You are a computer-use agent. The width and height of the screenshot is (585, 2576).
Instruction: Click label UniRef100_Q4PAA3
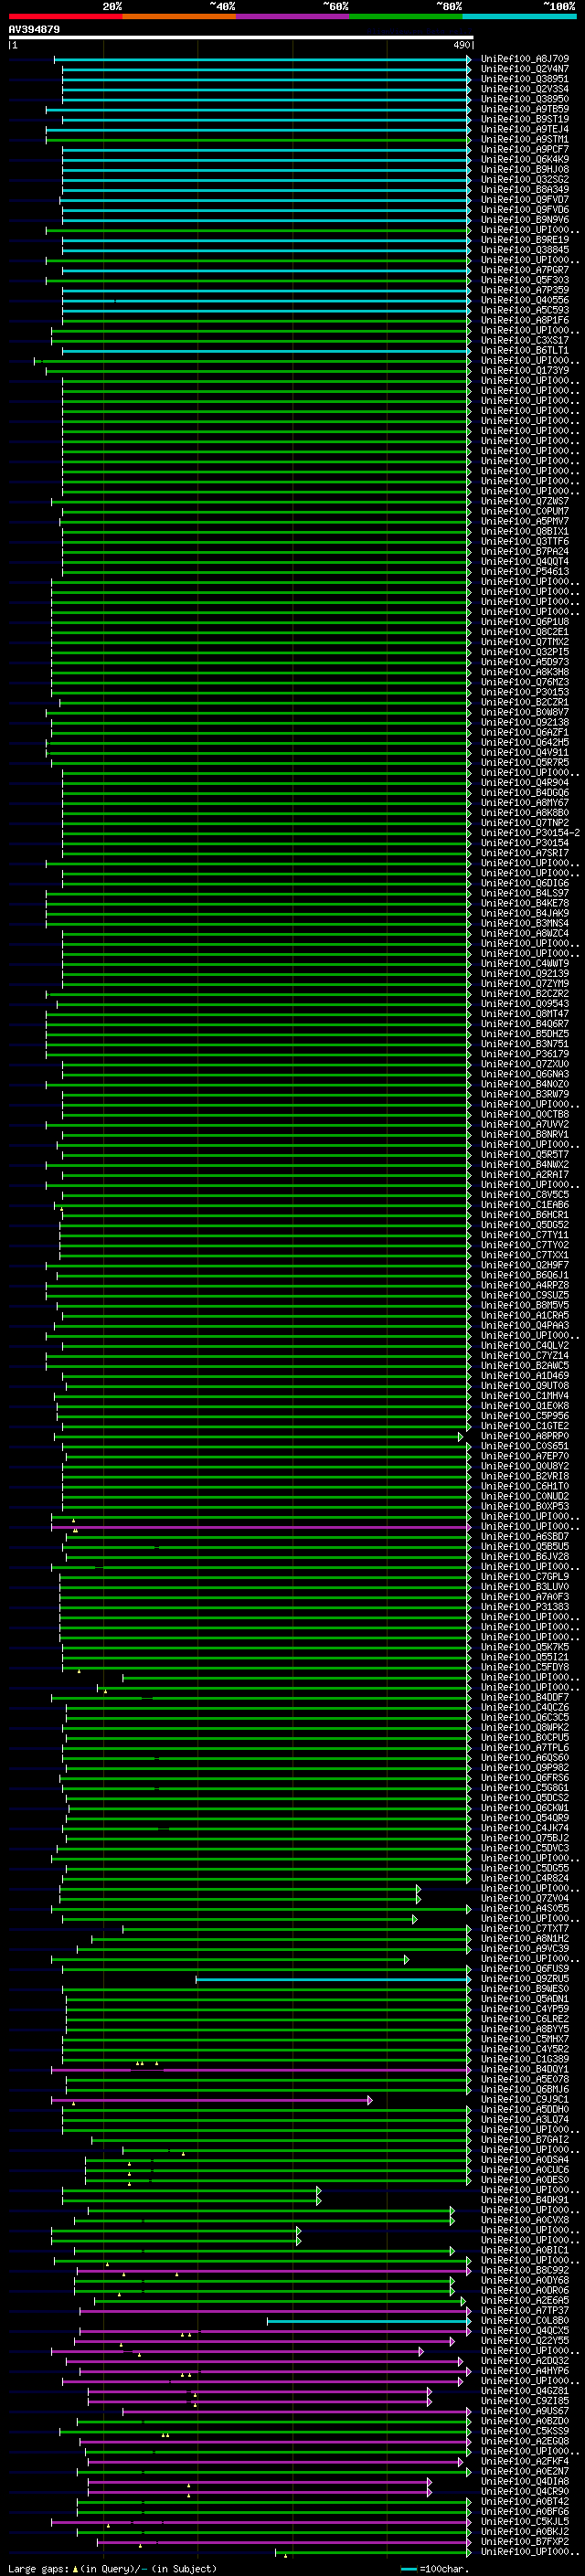pyautogui.click(x=525, y=1325)
